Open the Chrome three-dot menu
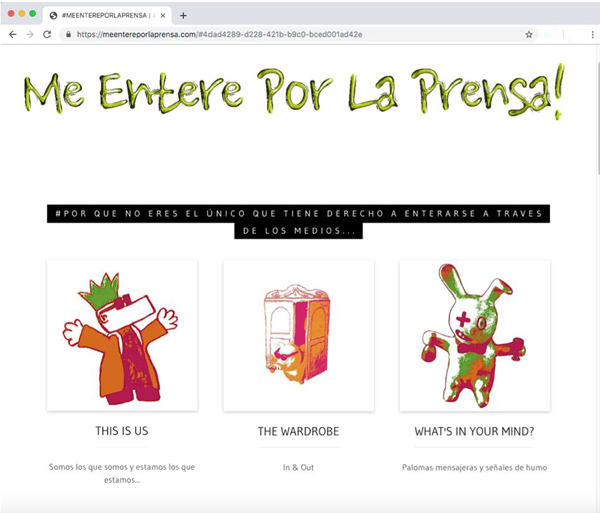 click(x=592, y=35)
